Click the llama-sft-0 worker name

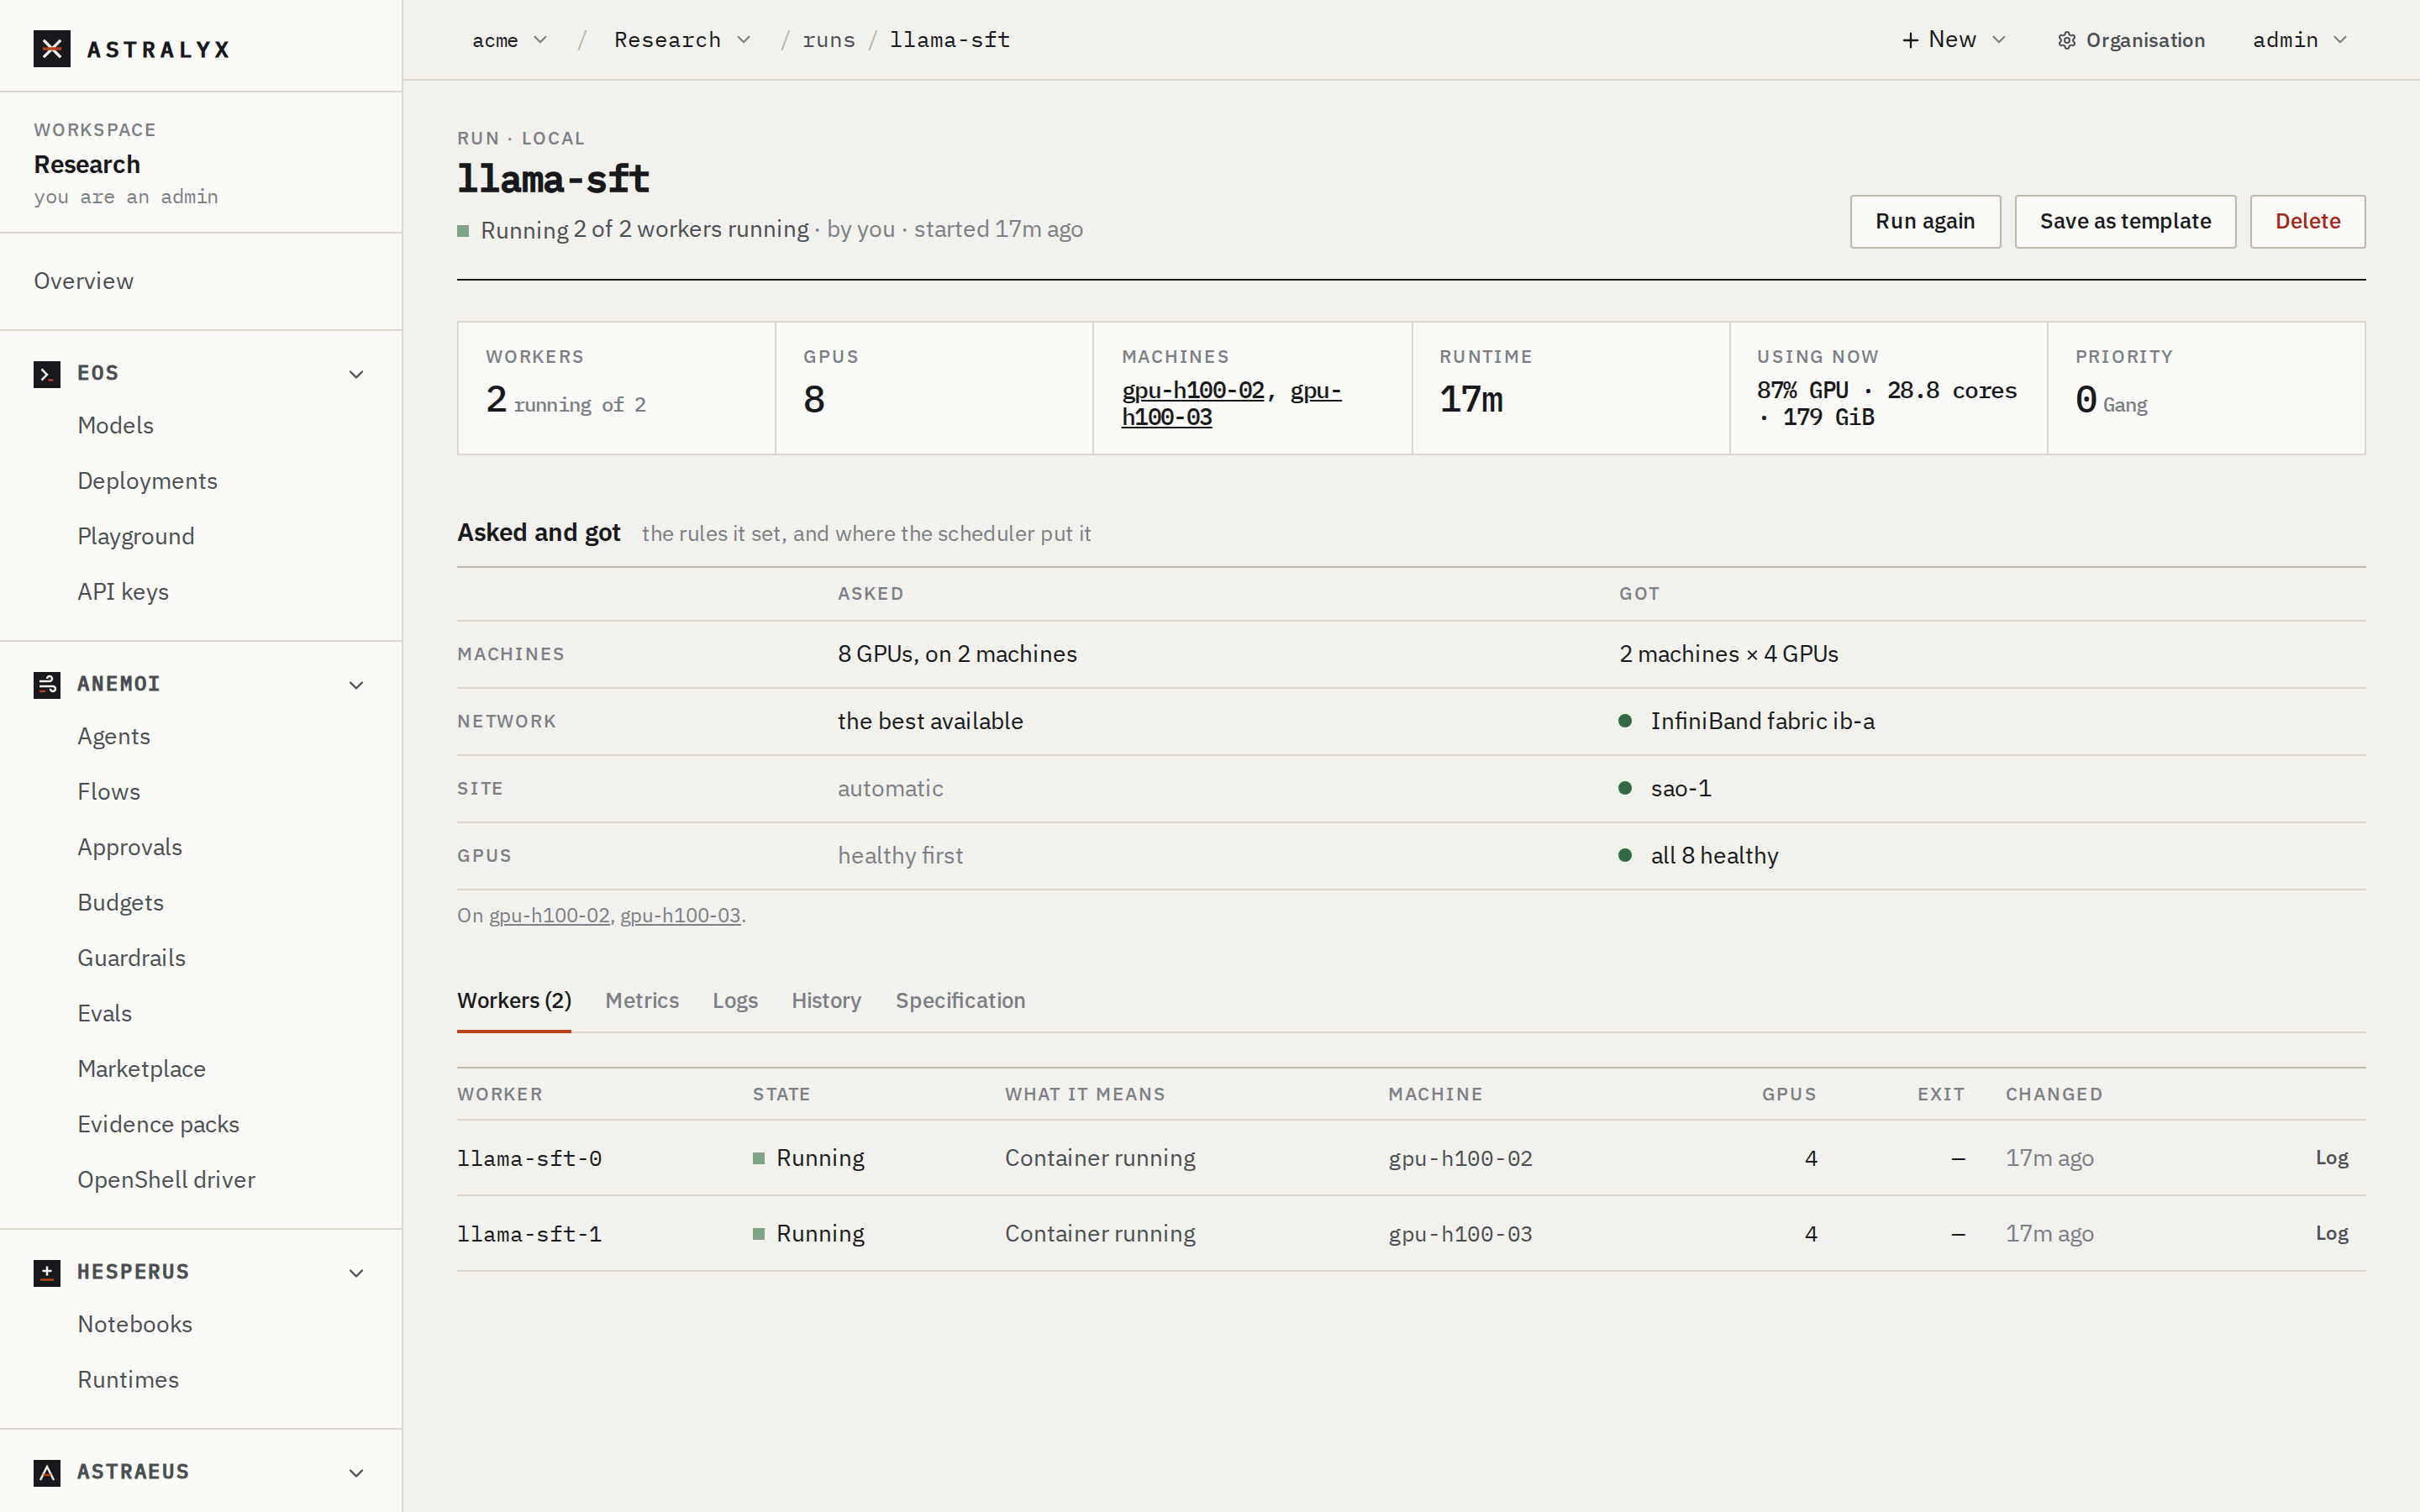(x=530, y=1159)
